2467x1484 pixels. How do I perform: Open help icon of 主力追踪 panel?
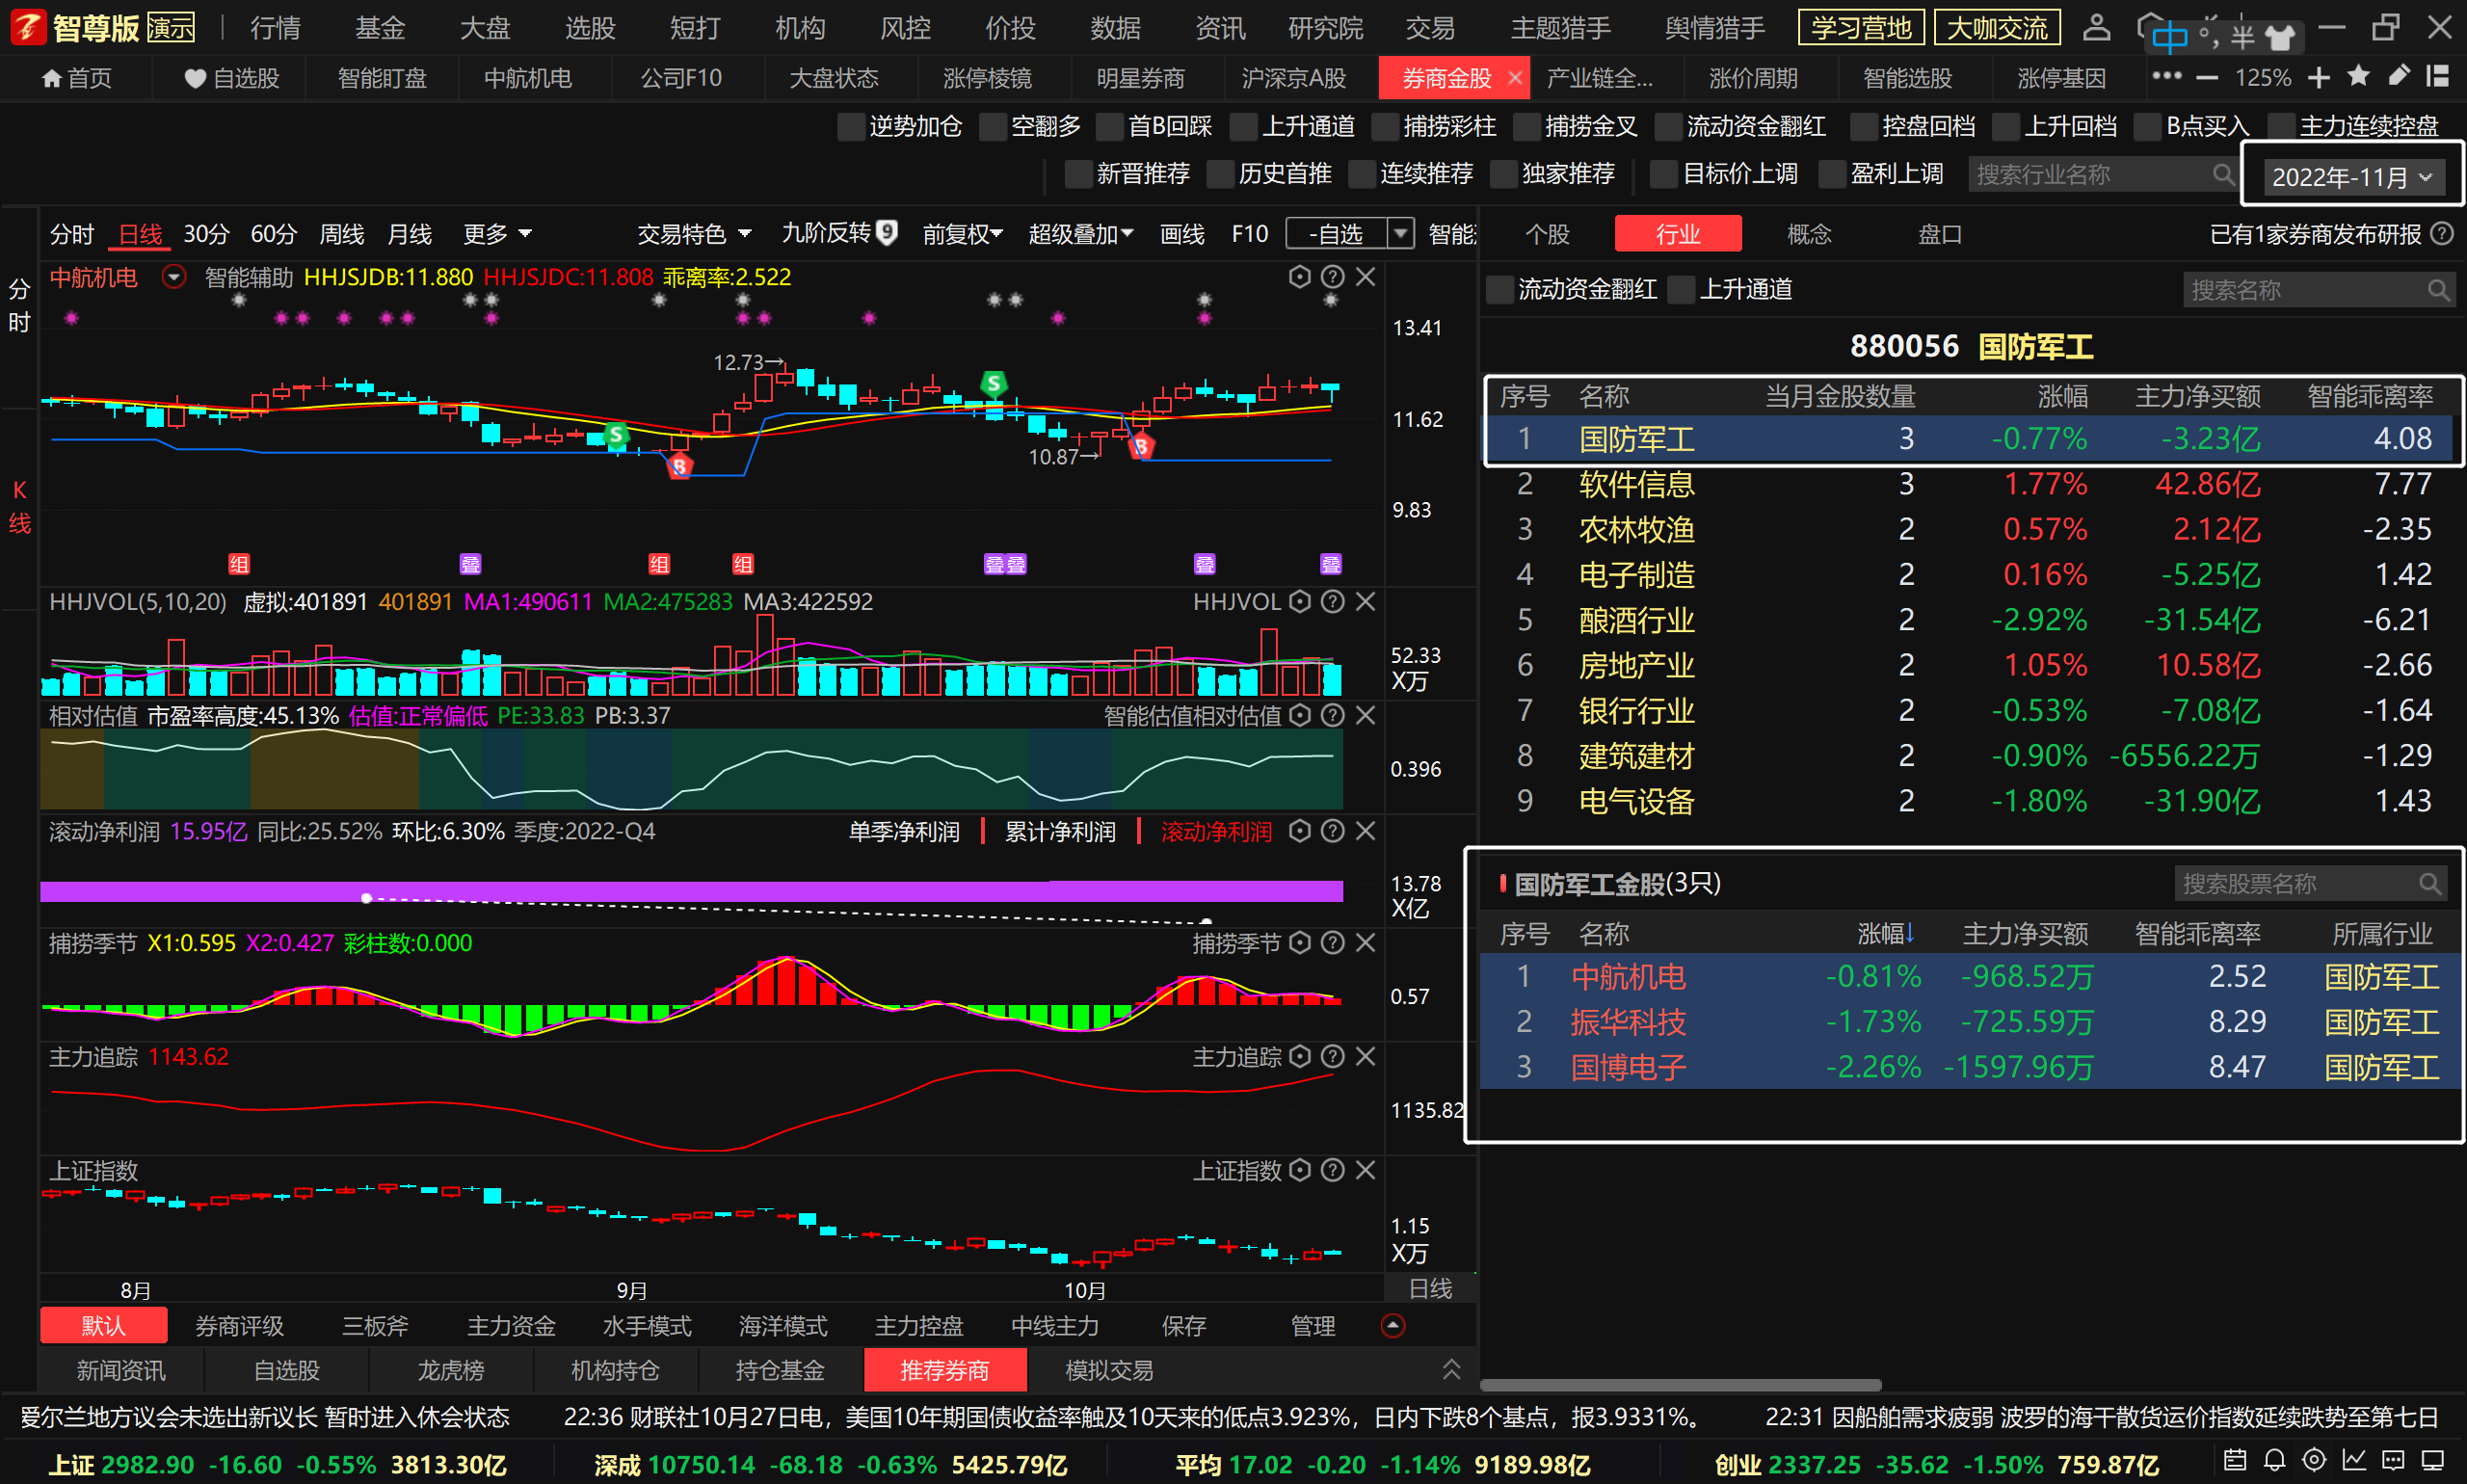coord(1332,1056)
